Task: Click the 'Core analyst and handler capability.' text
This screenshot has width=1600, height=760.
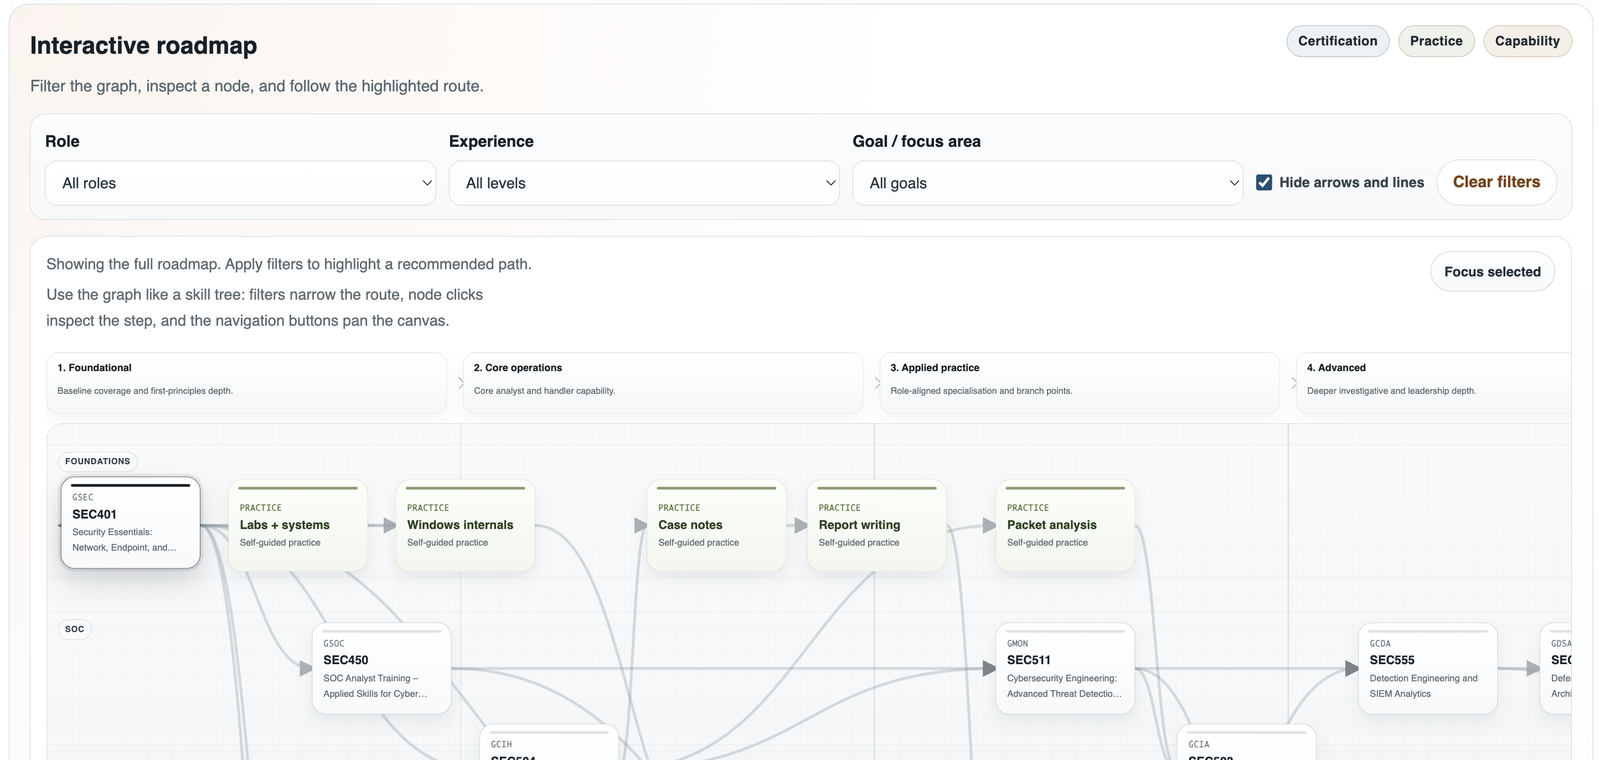Action: coord(544,391)
